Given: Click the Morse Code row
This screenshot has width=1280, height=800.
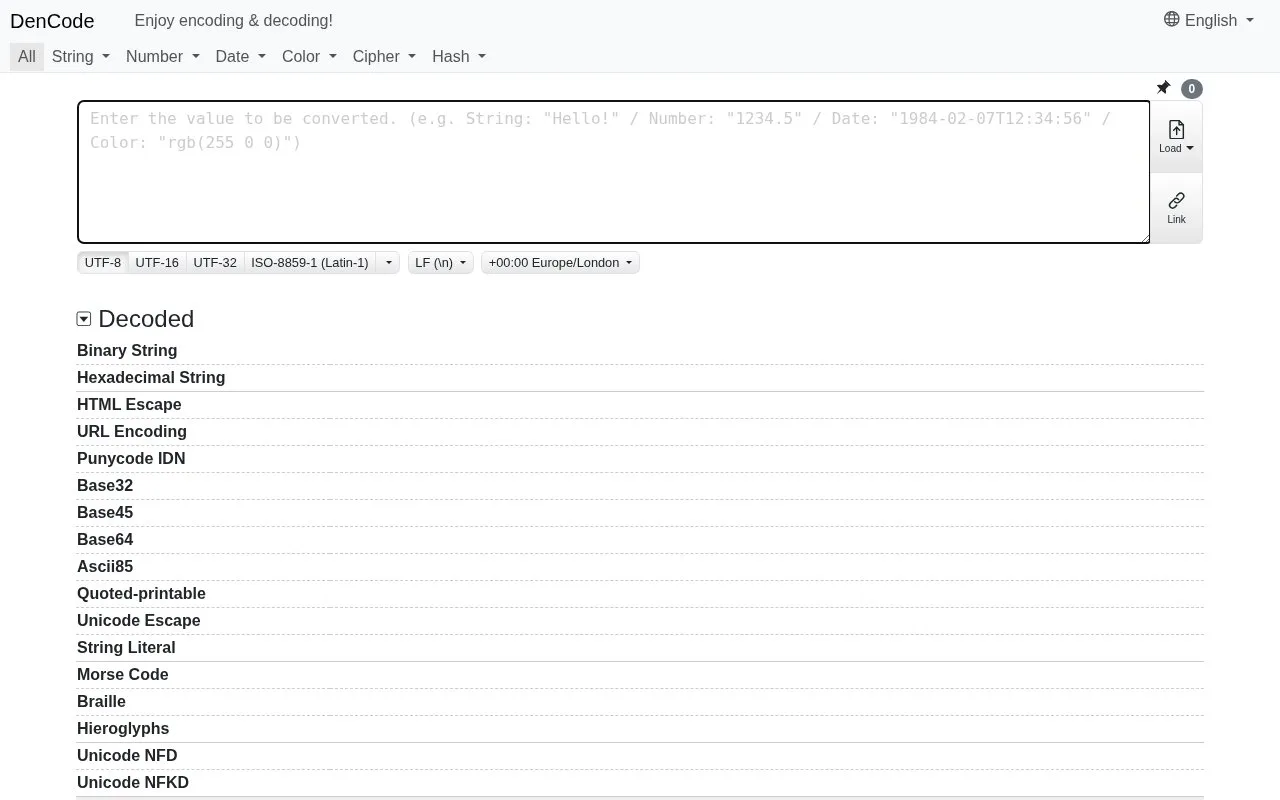Looking at the screenshot, I should coord(640,675).
